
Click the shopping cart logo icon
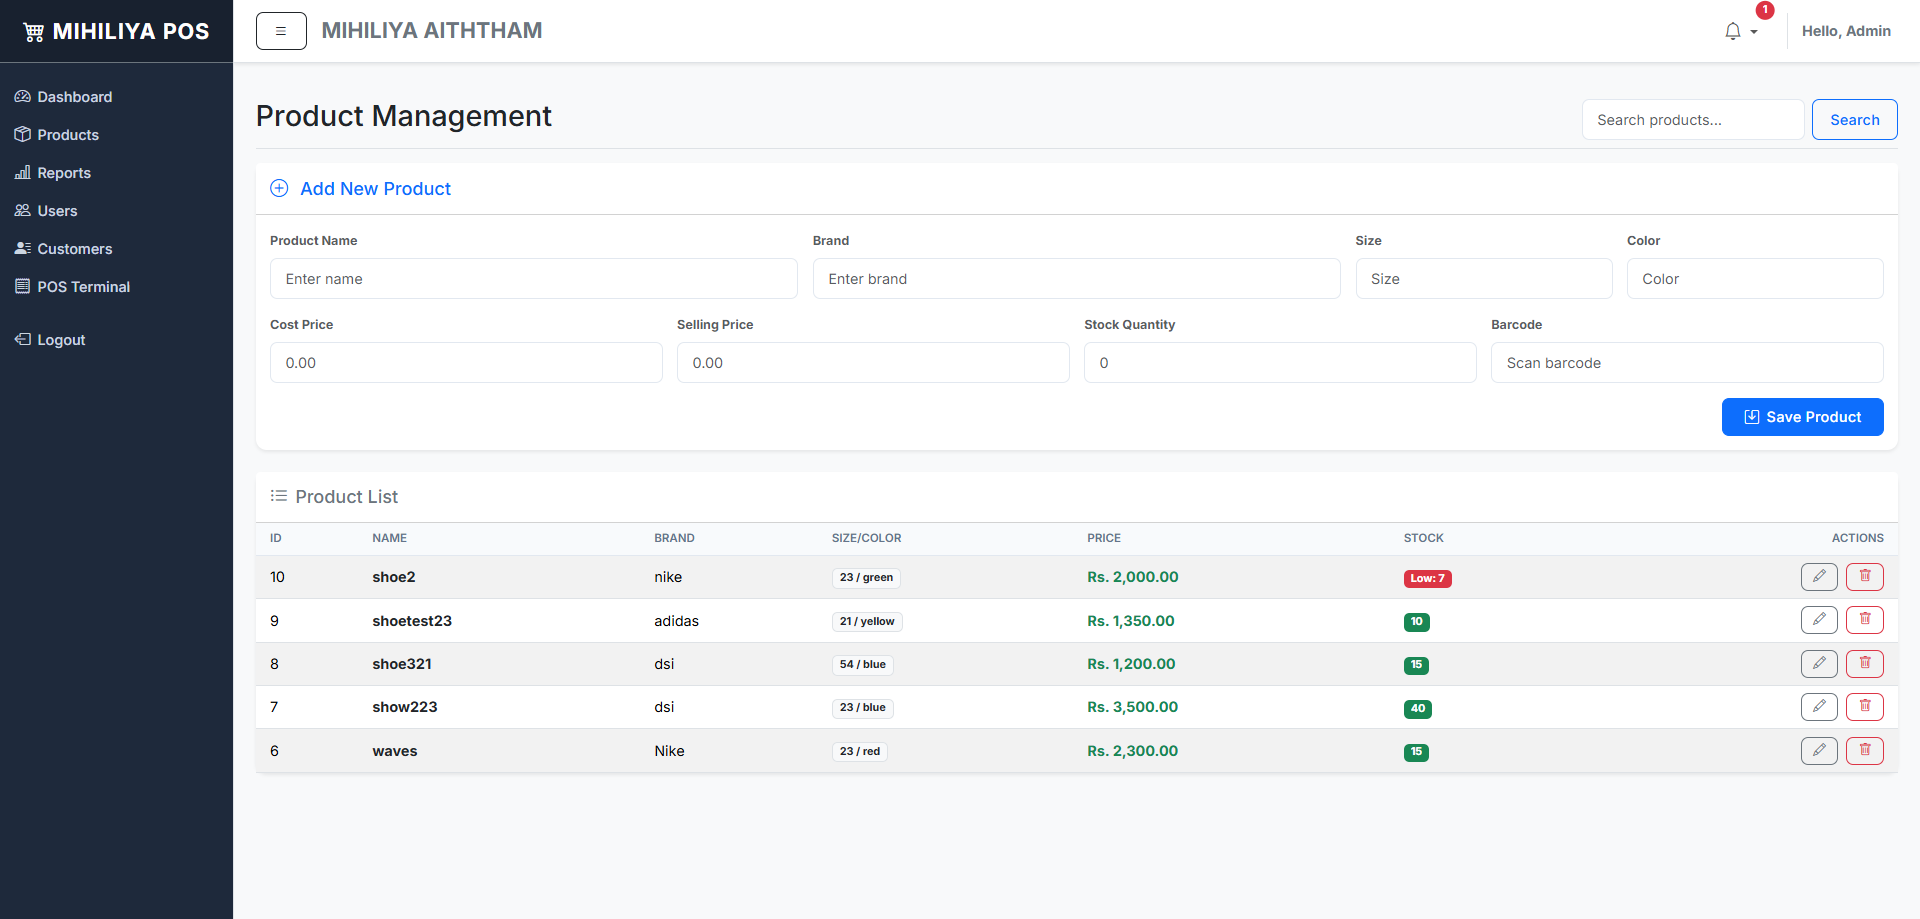point(33,32)
